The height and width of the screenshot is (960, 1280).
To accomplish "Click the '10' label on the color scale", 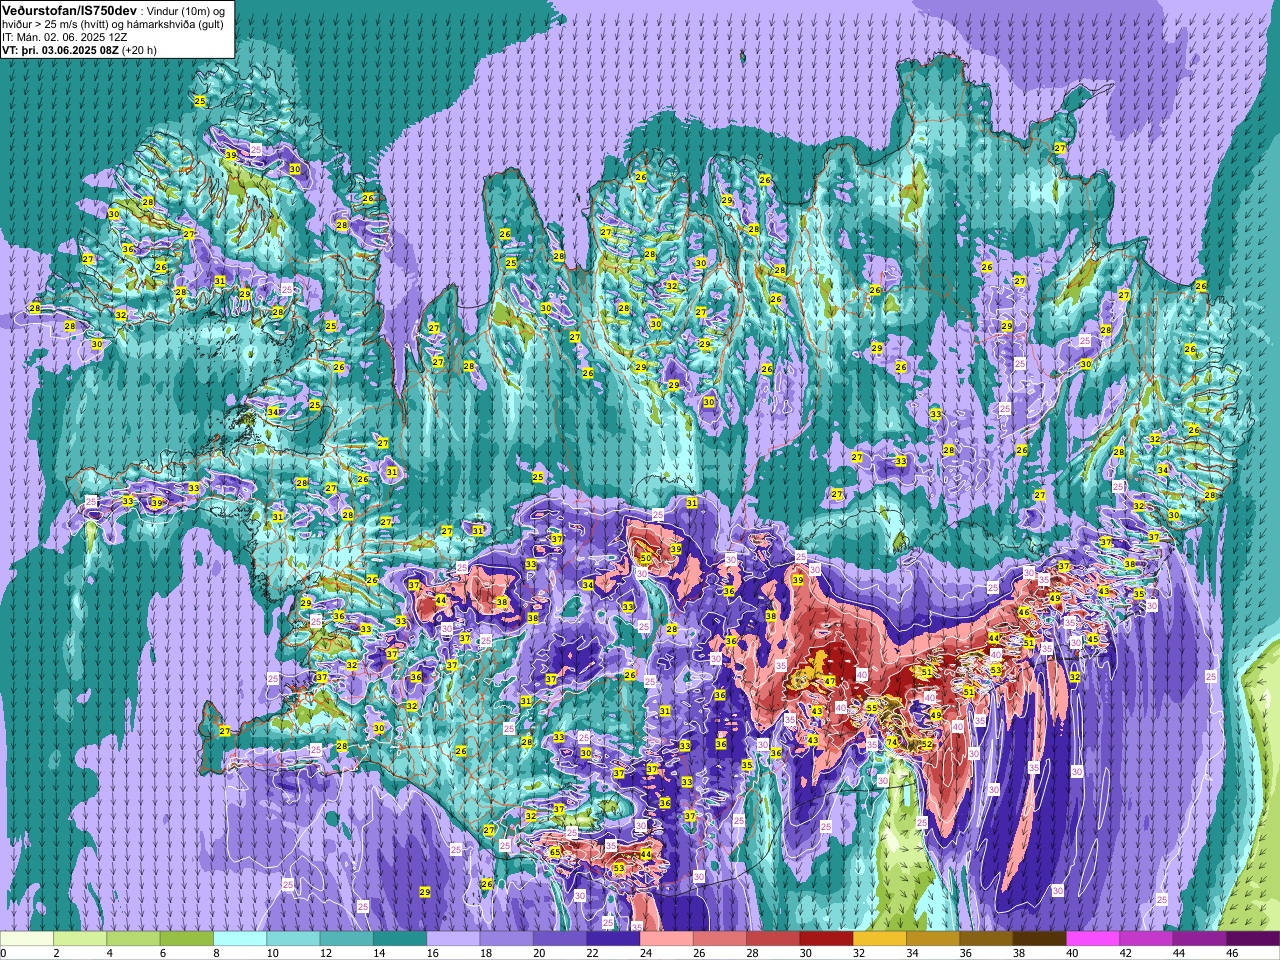I will [x=272, y=954].
